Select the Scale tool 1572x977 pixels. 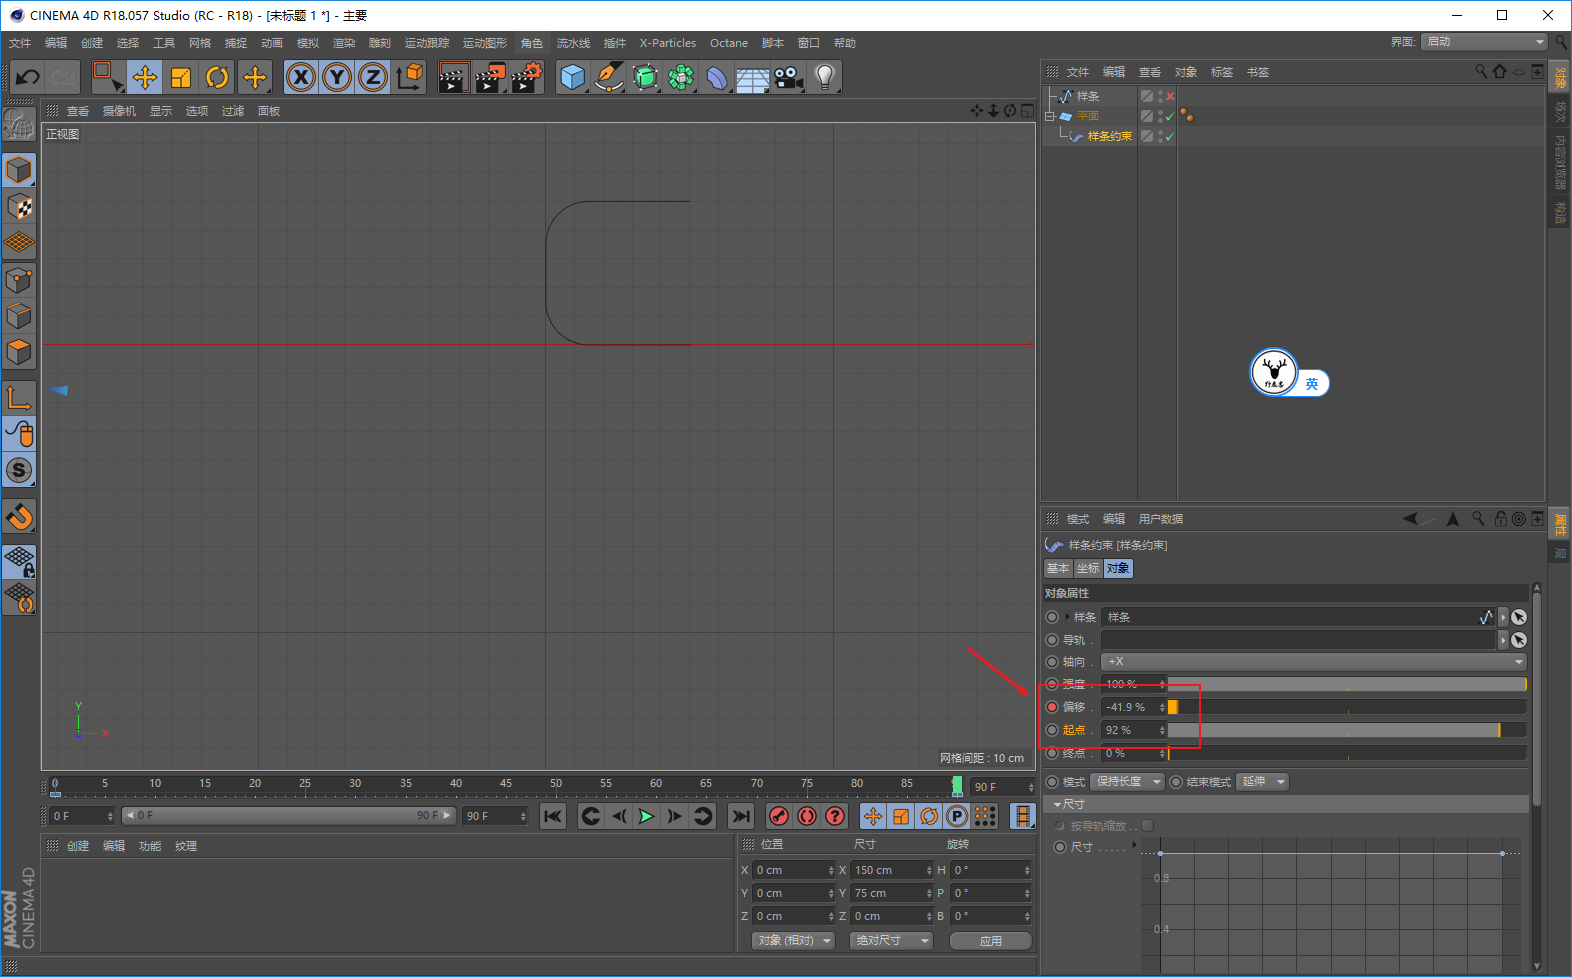[x=181, y=77]
